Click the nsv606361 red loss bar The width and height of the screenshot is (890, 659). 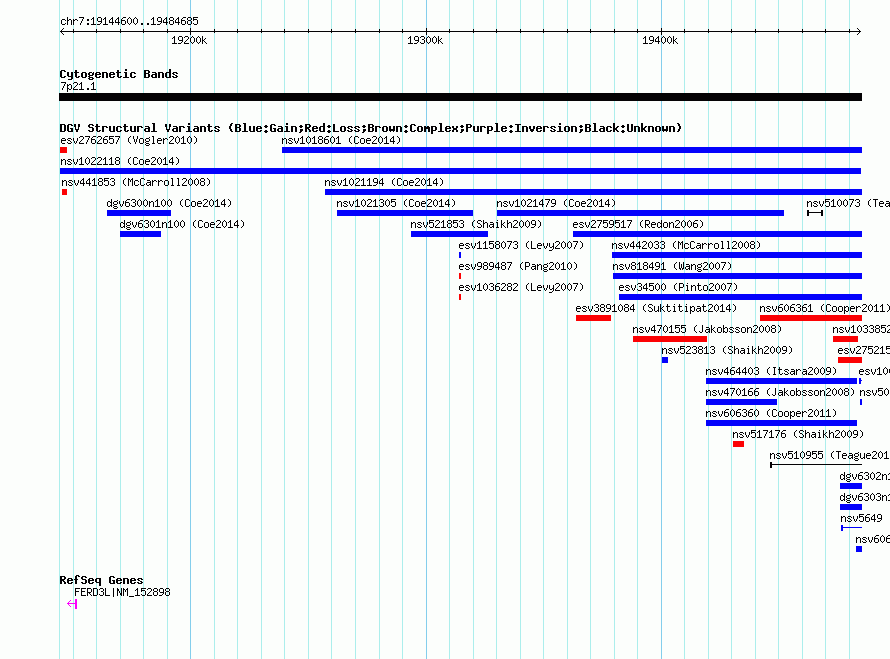(x=811, y=318)
